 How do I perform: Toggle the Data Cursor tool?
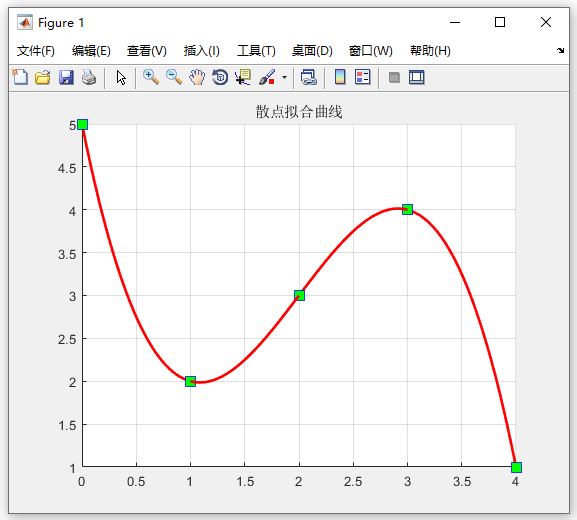[x=243, y=77]
